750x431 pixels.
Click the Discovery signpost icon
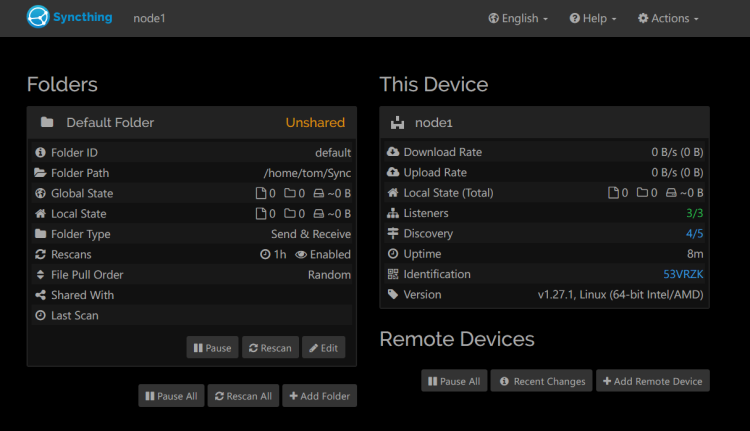(x=393, y=233)
